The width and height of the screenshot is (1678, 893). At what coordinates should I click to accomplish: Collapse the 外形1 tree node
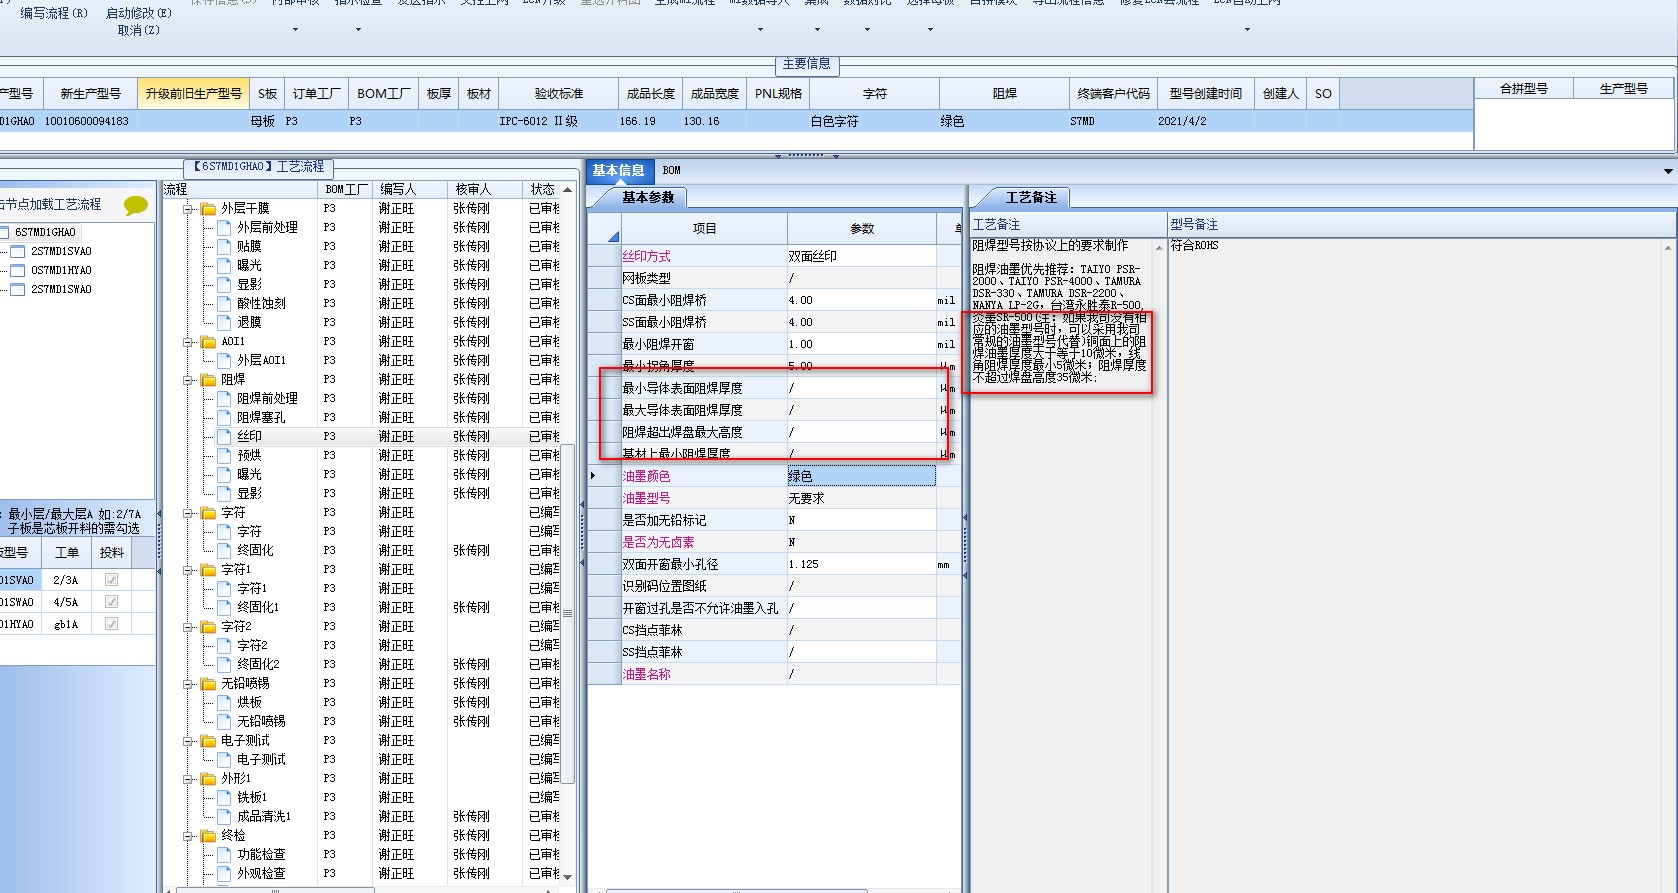point(188,779)
